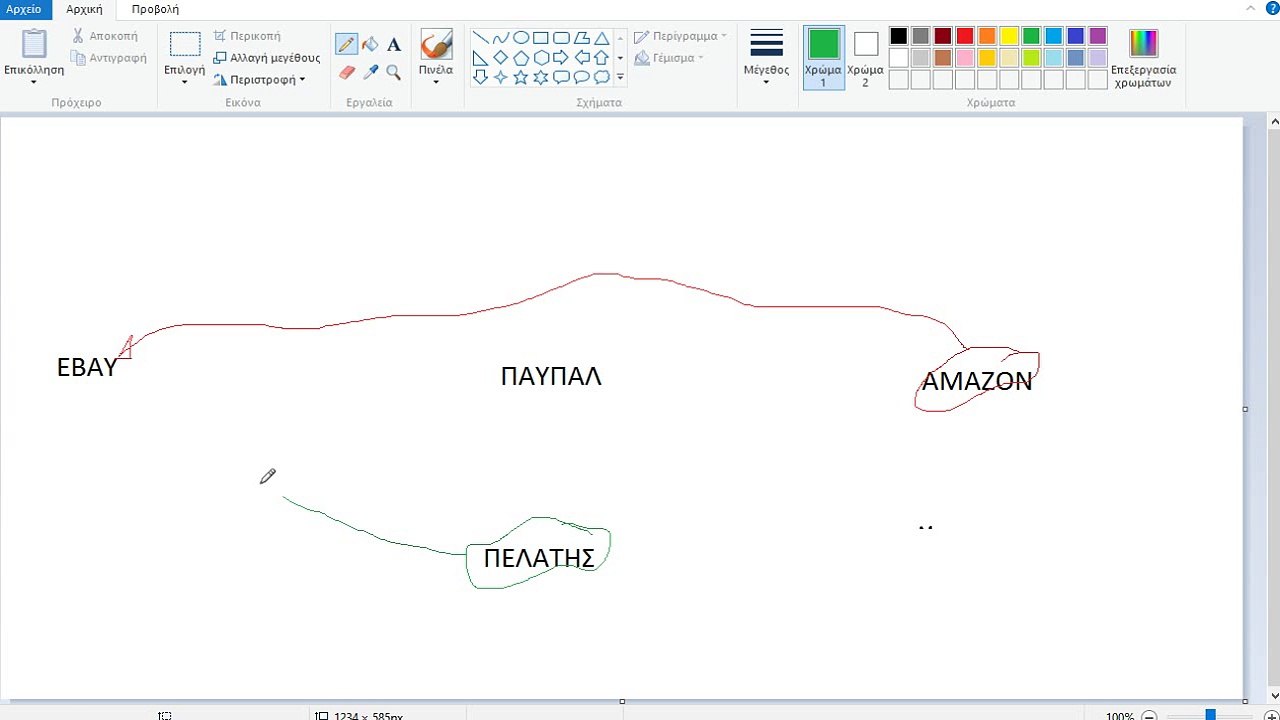Viewport: 1280px width, 720px height.
Task: Choose the Hexagon shape
Action: point(541,57)
